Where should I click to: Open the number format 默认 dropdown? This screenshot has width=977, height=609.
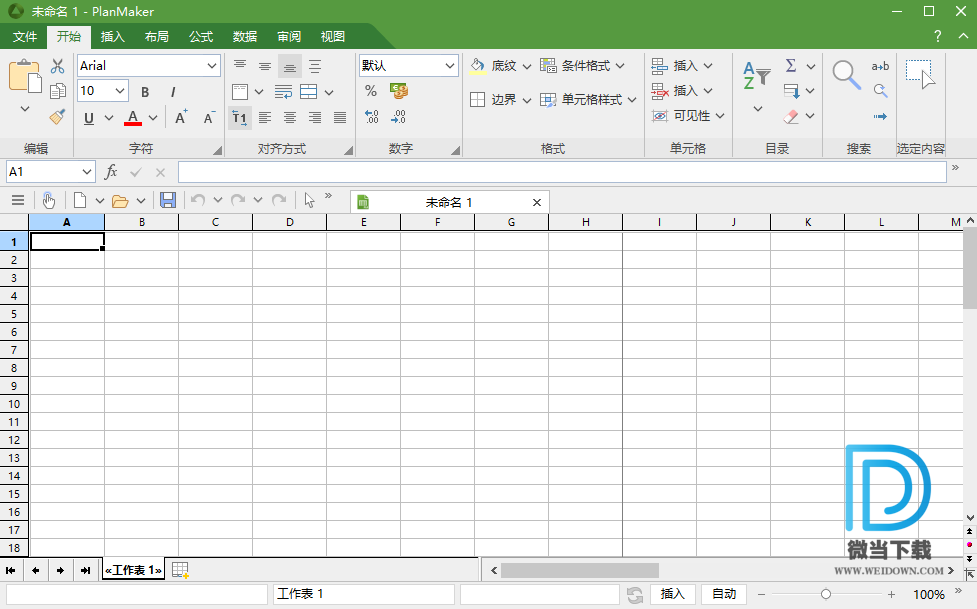pos(450,65)
